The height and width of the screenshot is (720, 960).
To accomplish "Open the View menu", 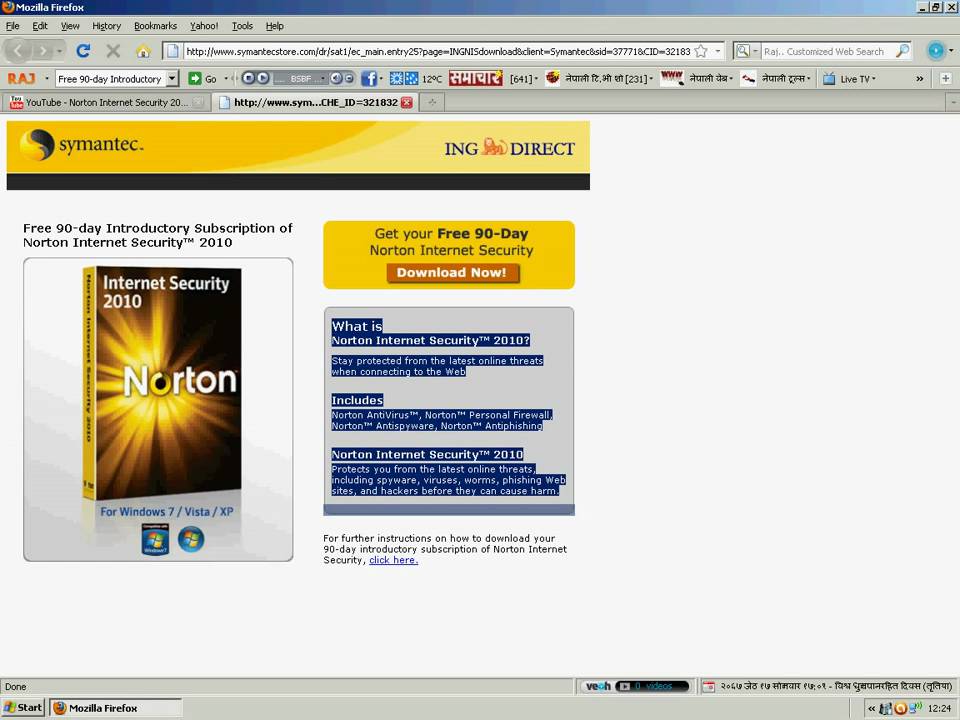I will tap(70, 26).
